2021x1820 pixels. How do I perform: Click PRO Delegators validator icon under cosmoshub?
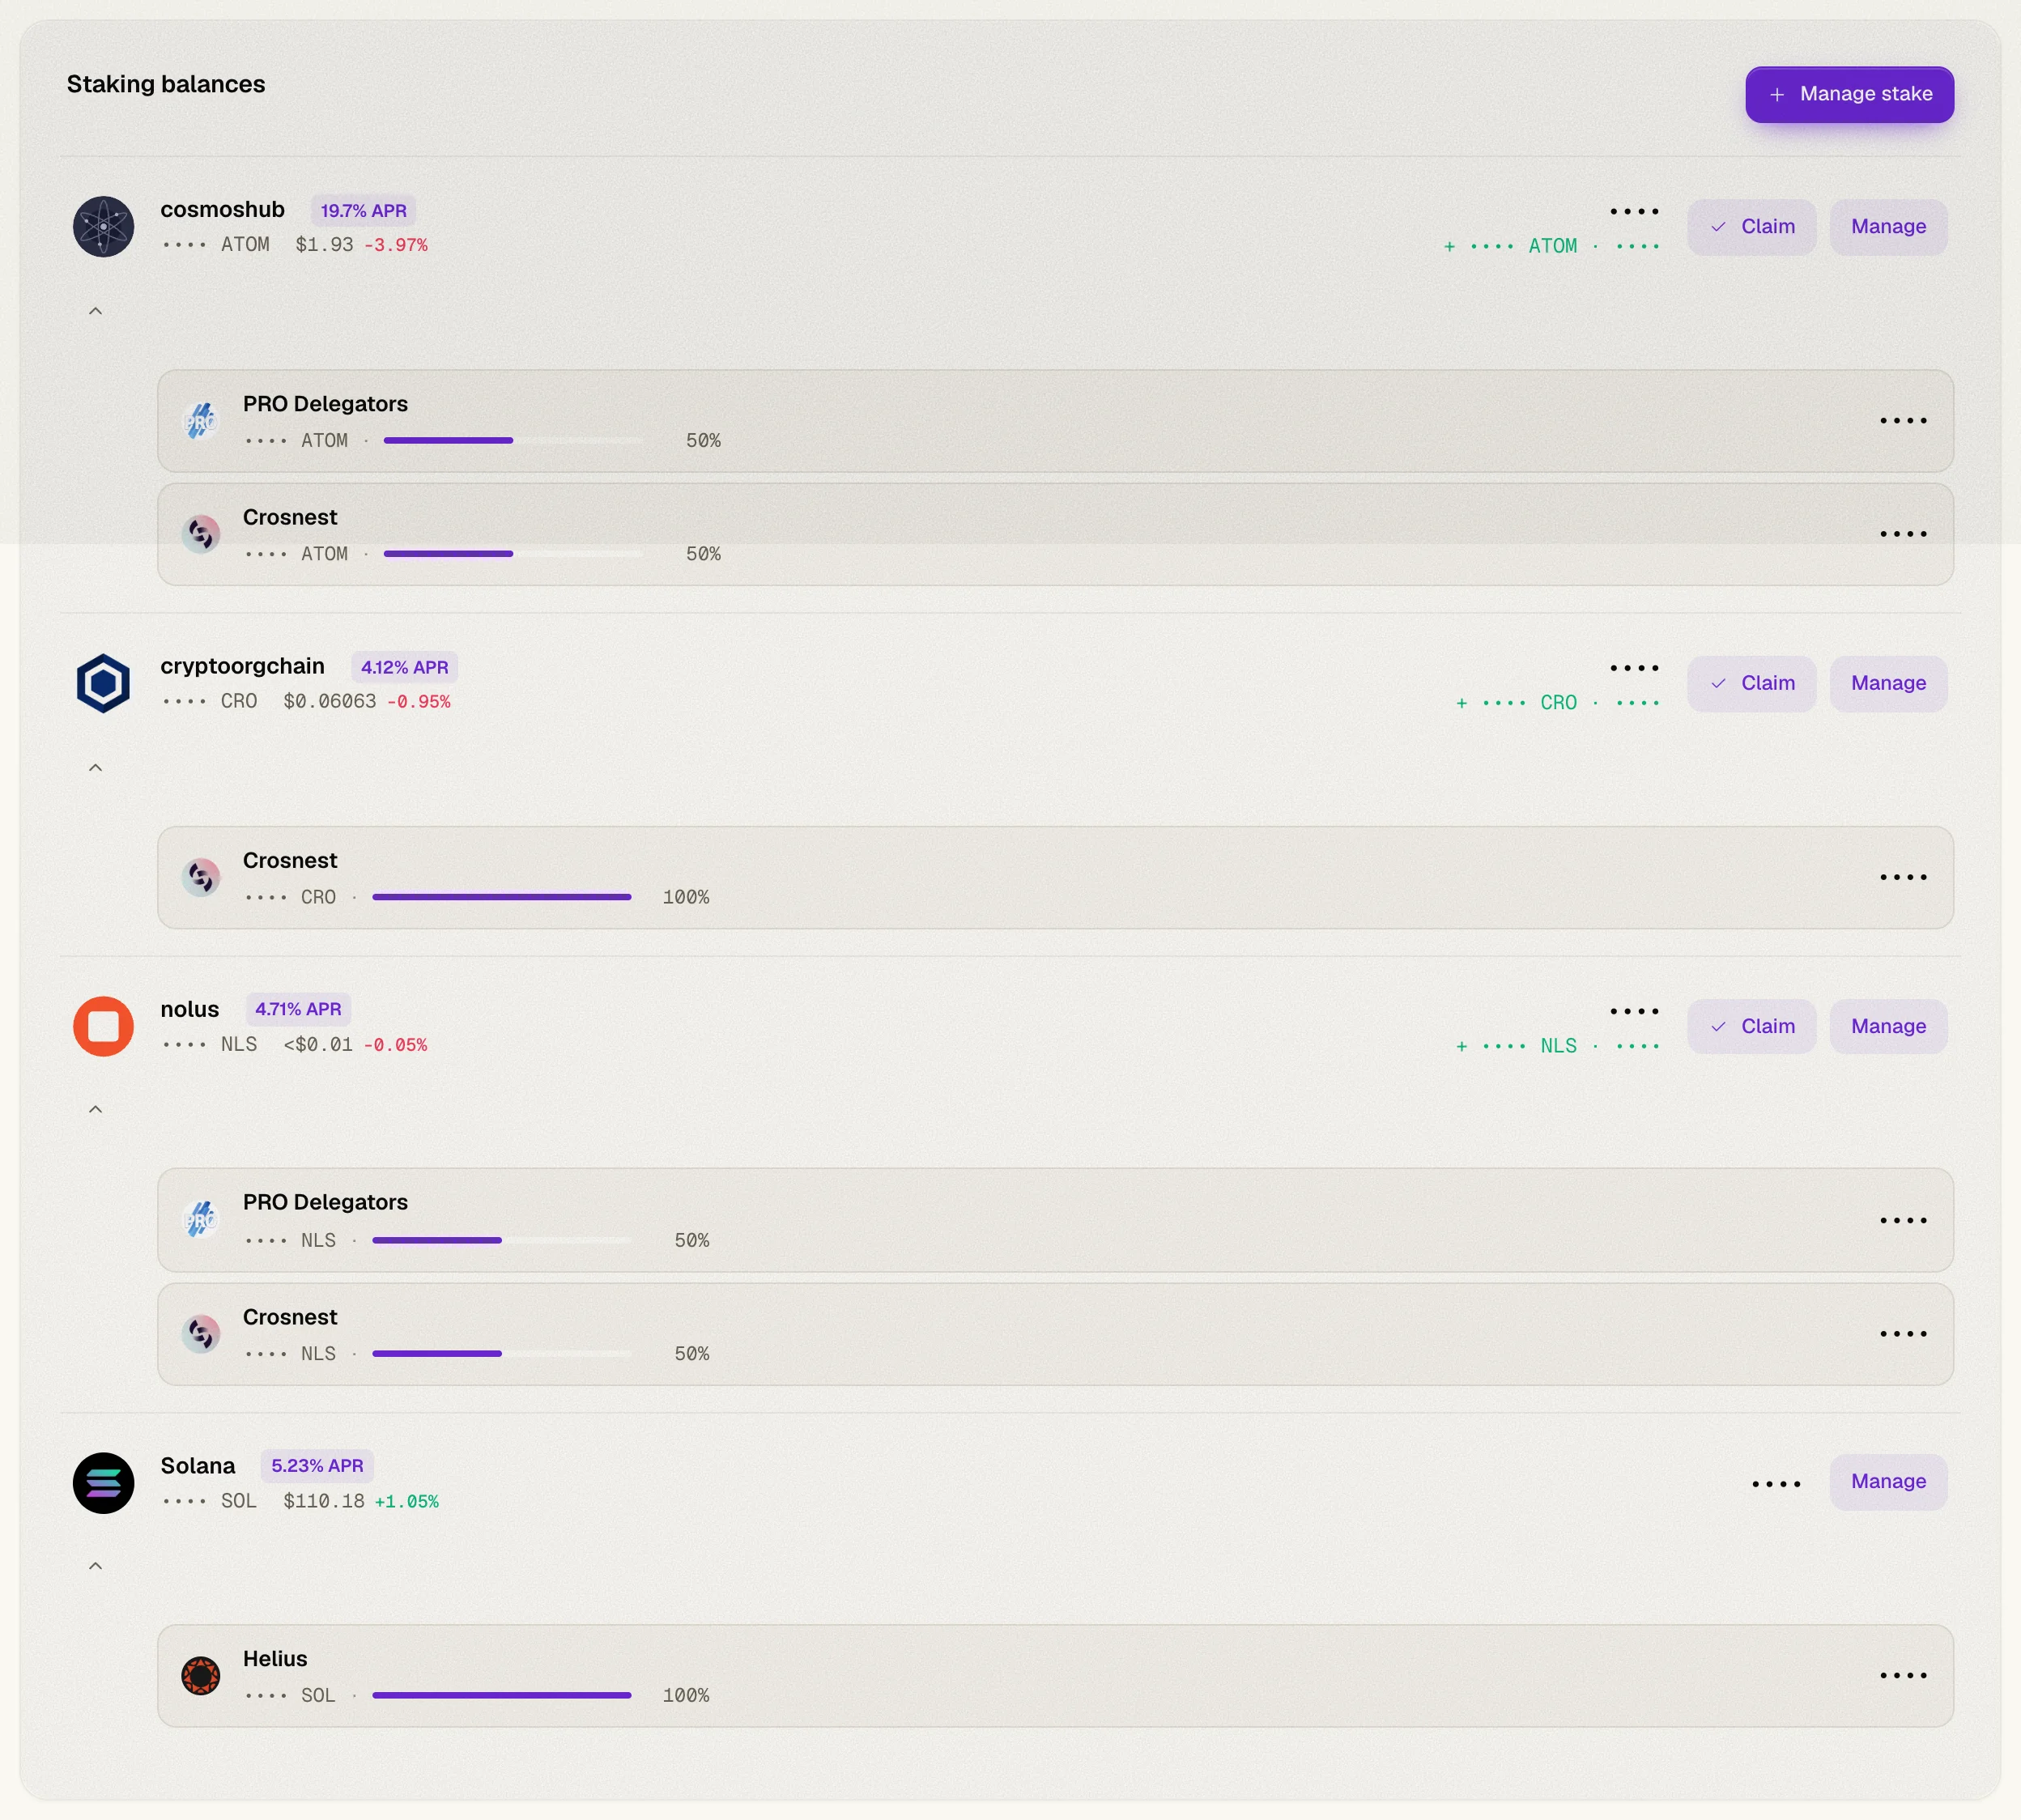click(x=201, y=421)
